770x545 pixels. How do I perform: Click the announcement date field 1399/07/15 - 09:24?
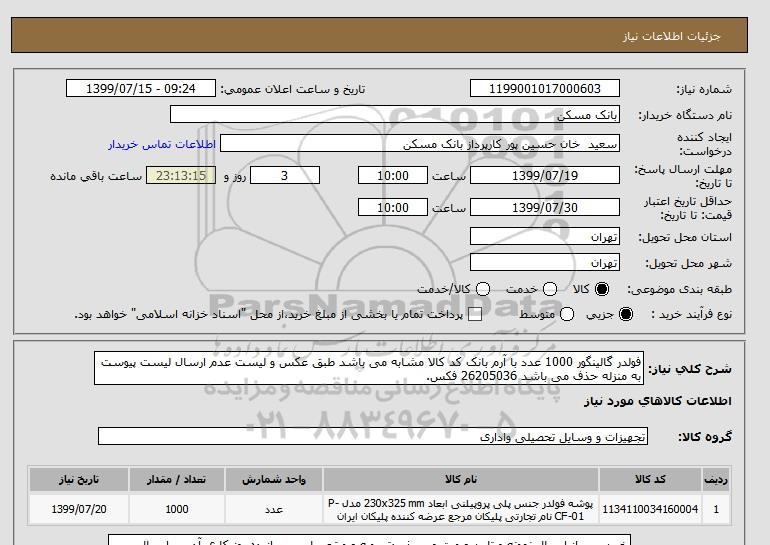click(x=141, y=88)
